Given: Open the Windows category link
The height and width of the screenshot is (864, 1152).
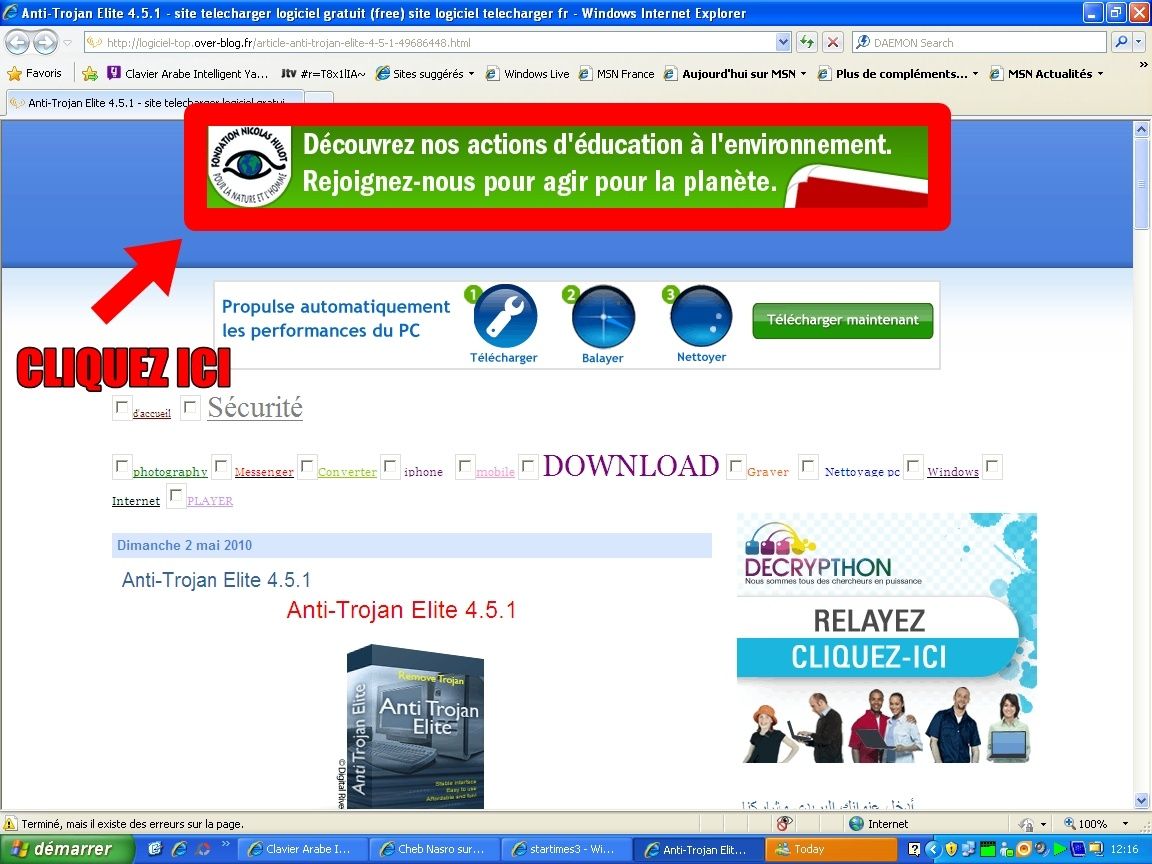Looking at the screenshot, I should coord(953,472).
